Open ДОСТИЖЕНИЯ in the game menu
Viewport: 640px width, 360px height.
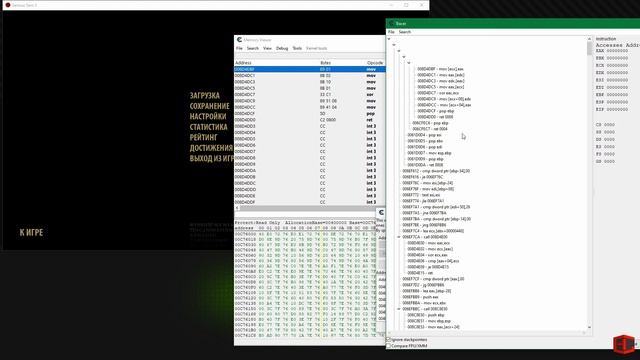(x=211, y=148)
